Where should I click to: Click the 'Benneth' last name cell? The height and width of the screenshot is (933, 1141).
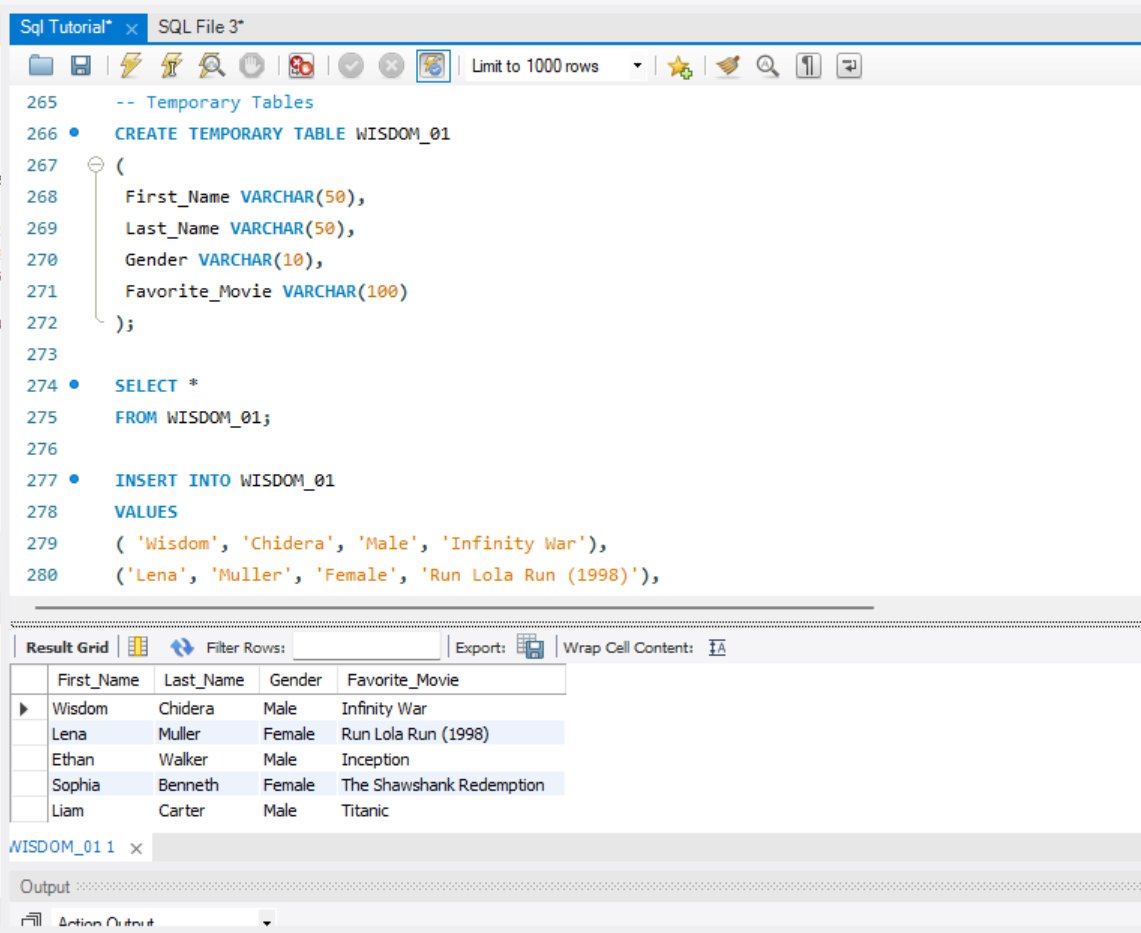tap(206, 785)
